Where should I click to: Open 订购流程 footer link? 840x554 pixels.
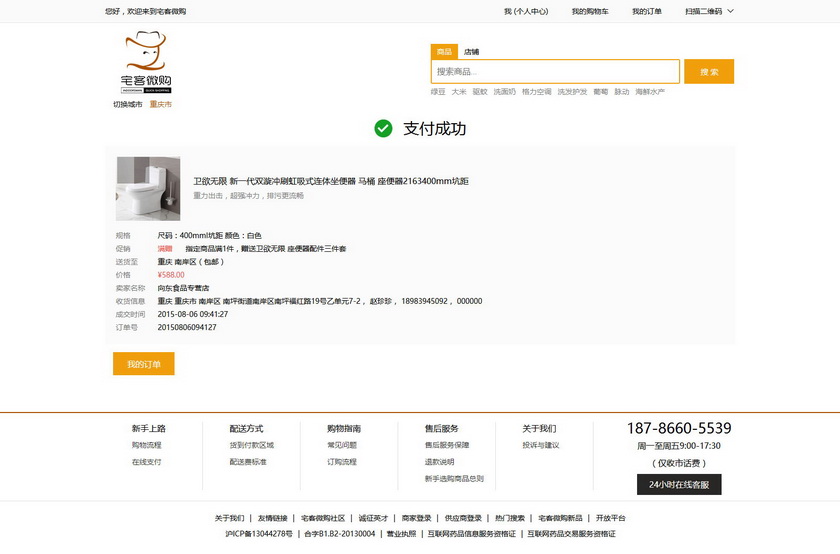click(x=342, y=462)
